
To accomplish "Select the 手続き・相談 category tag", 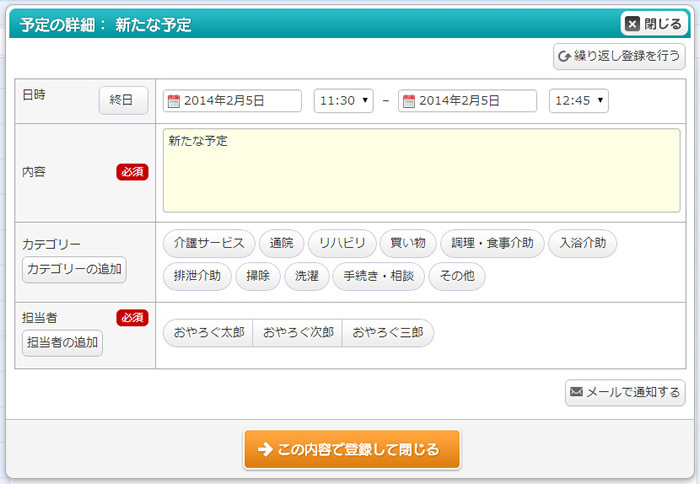I will 378,276.
